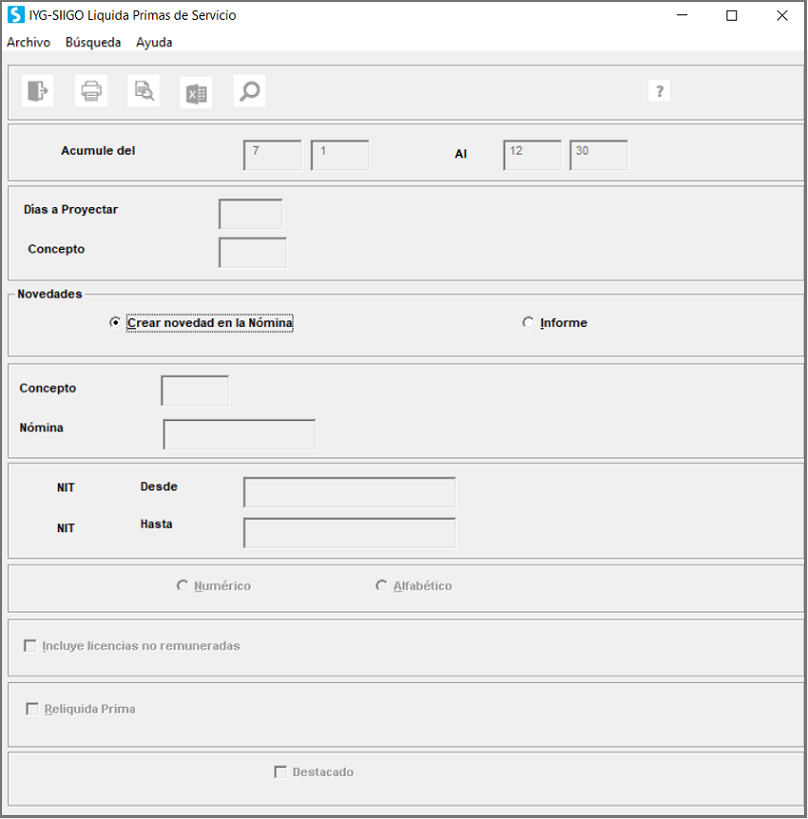808x819 pixels.
Task: Click the exit door toolbar icon
Action: [x=38, y=91]
